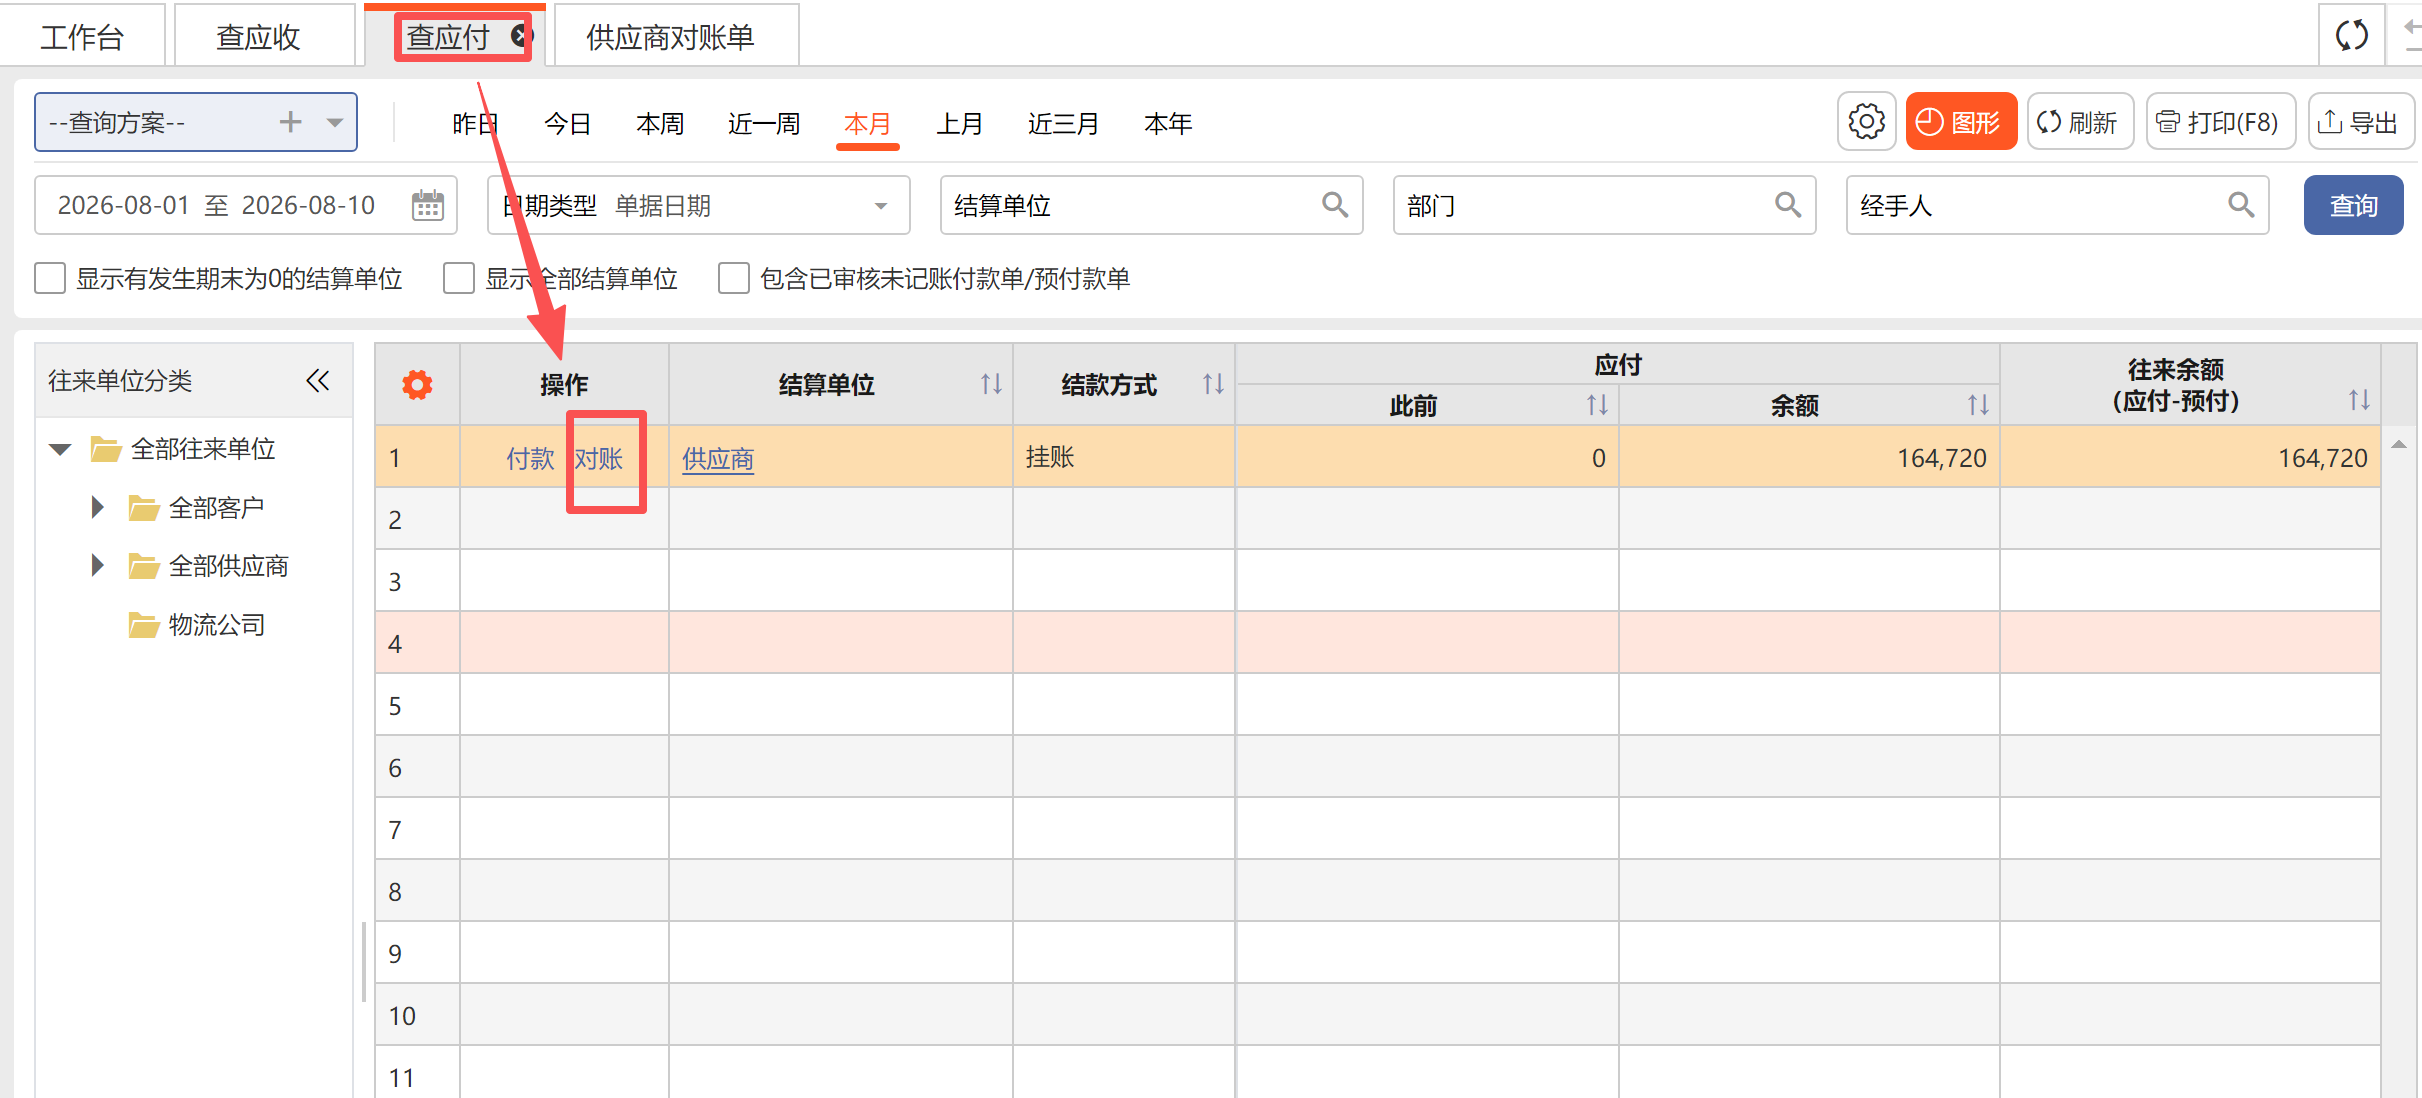Click the refresh icon at top right
2422x1098 pixels.
tap(2351, 36)
